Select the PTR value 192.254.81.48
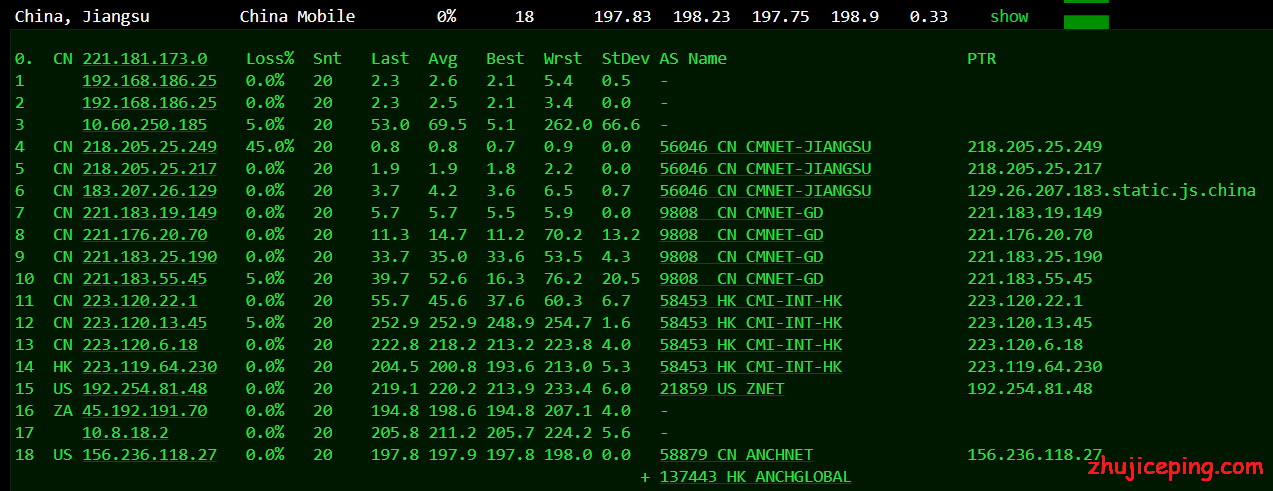1273x491 pixels. point(1030,389)
